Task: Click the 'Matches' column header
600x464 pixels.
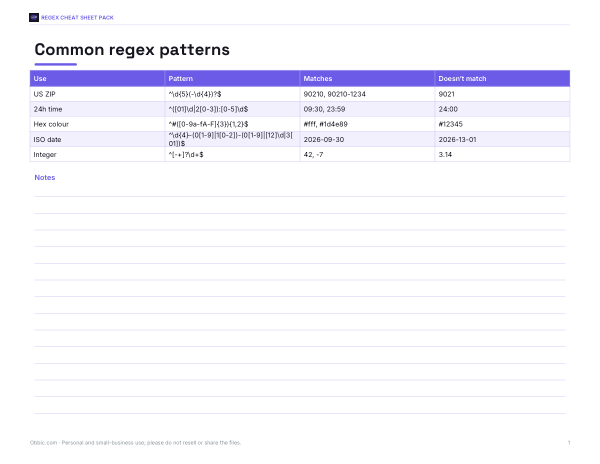Action: click(x=367, y=78)
